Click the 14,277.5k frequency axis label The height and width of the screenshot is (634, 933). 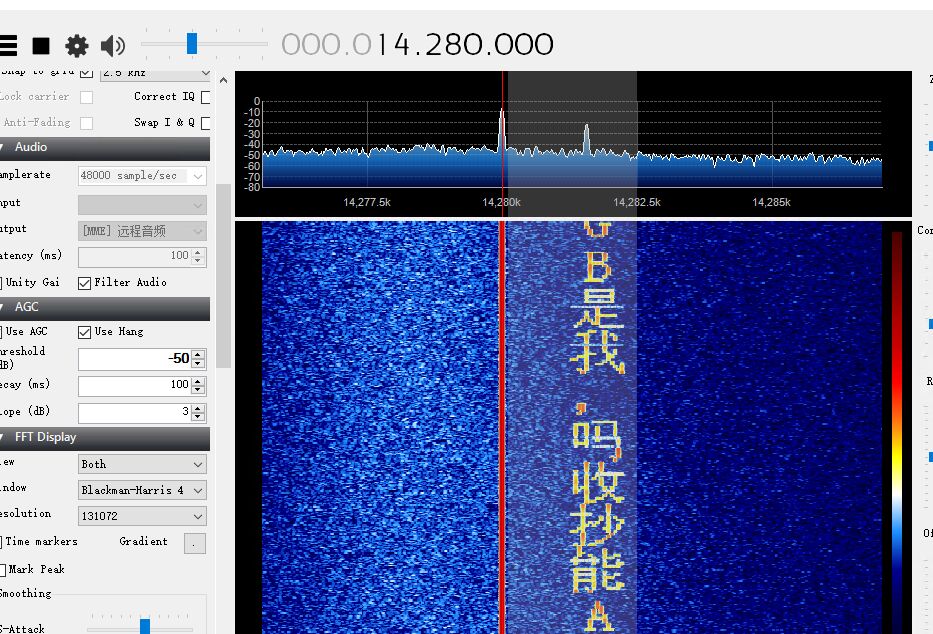[x=367, y=202]
